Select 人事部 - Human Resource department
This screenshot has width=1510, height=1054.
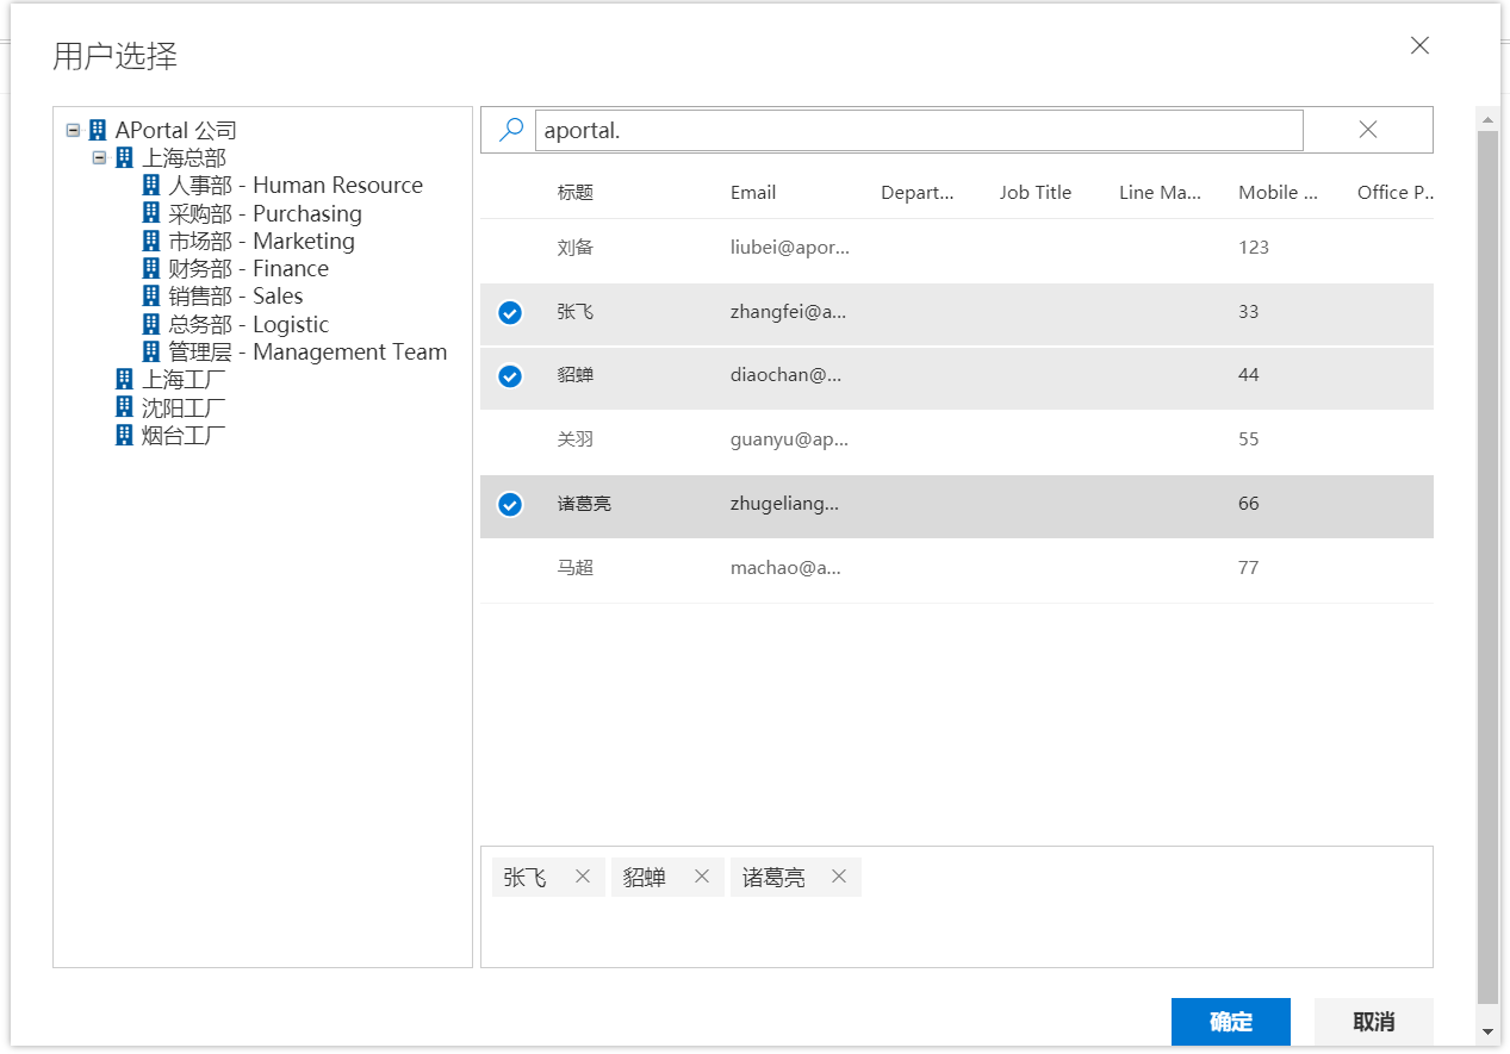[295, 185]
